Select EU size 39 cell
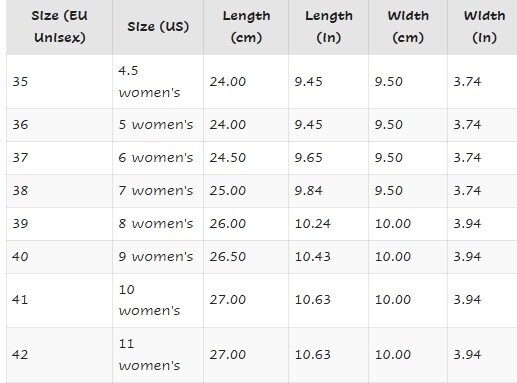 pyautogui.click(x=59, y=224)
